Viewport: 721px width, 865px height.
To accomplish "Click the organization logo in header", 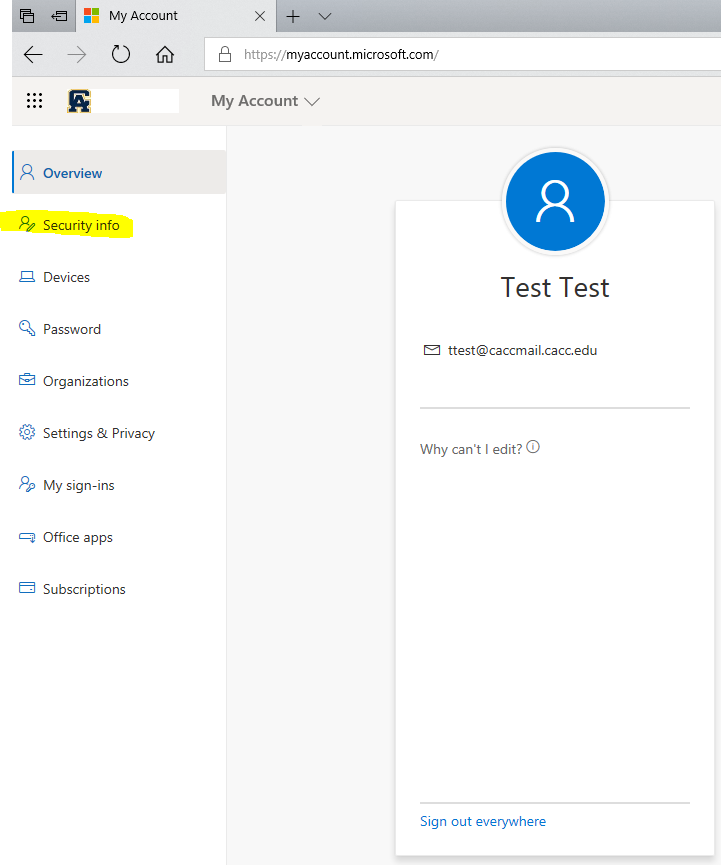I will (x=79, y=101).
